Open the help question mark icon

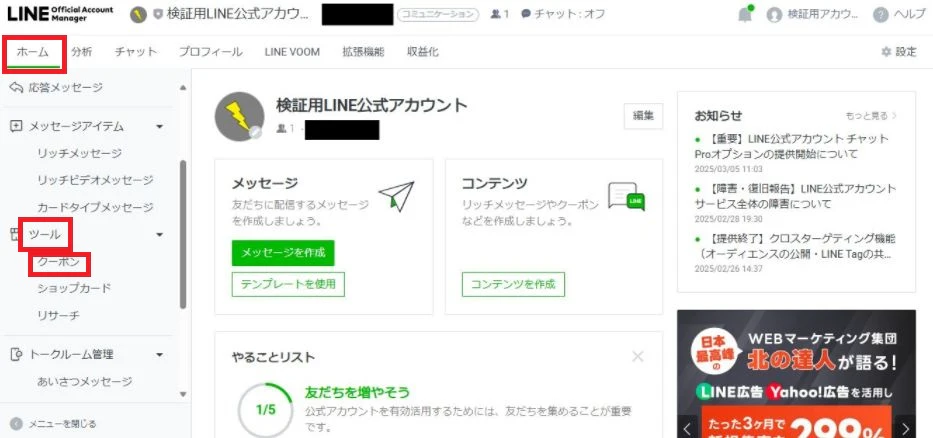pyautogui.click(x=881, y=15)
